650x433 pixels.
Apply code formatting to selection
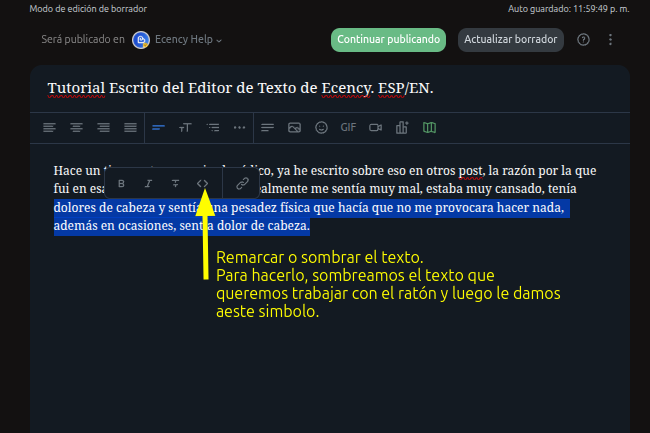click(202, 184)
